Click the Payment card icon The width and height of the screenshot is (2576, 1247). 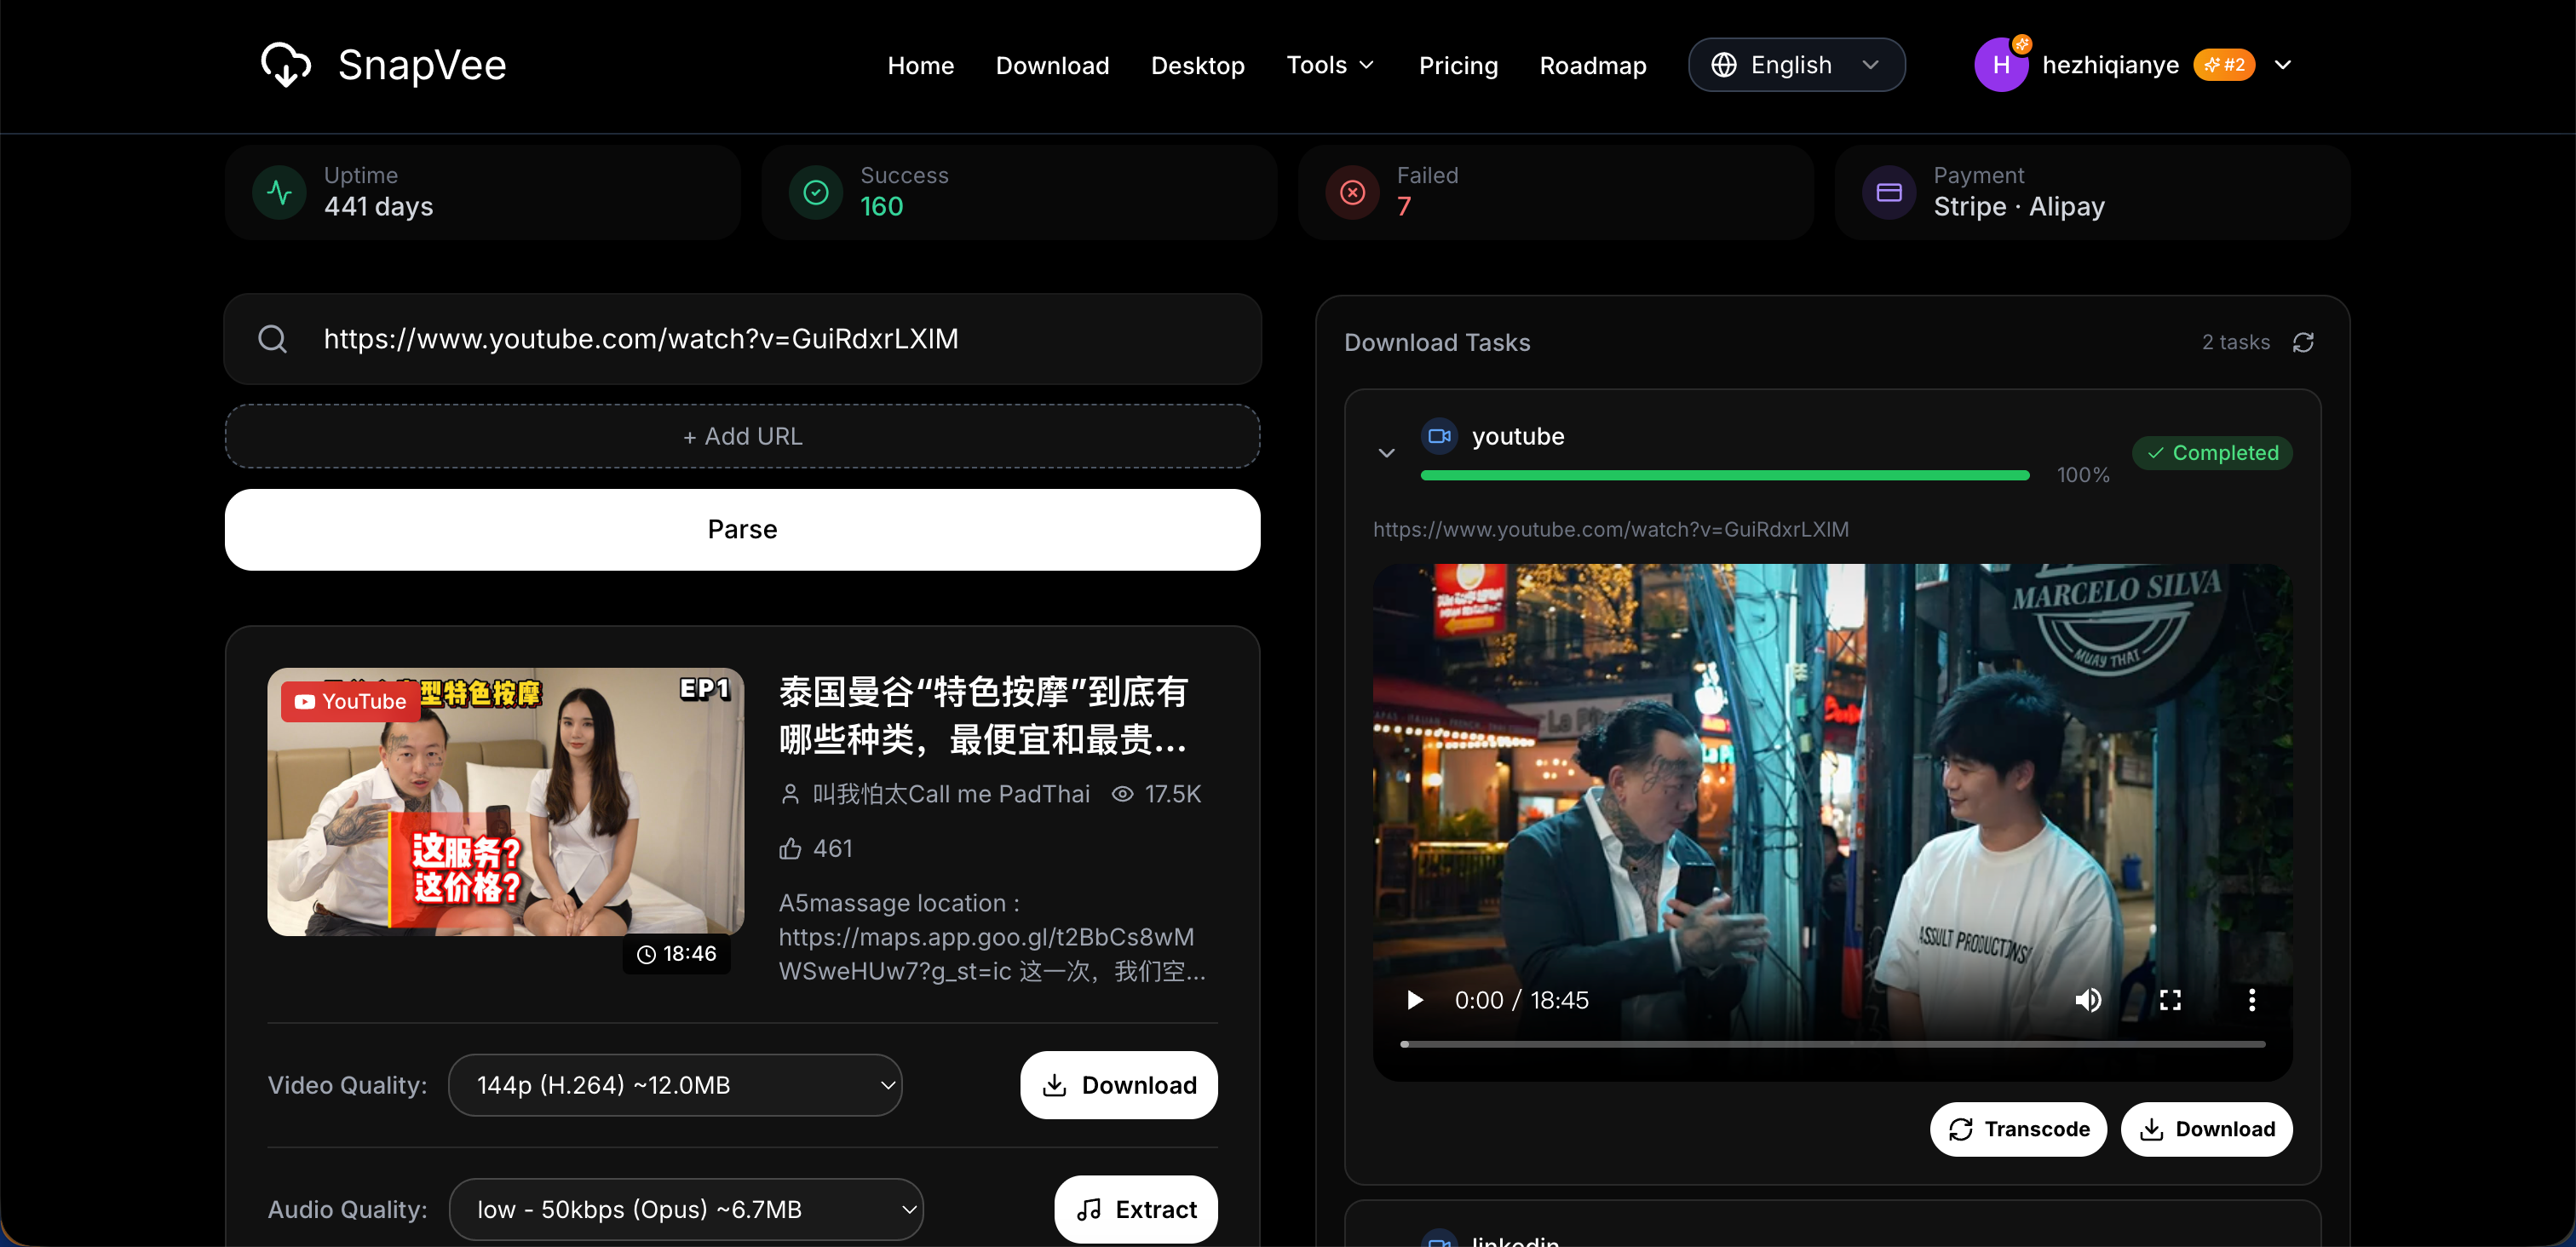(1888, 192)
